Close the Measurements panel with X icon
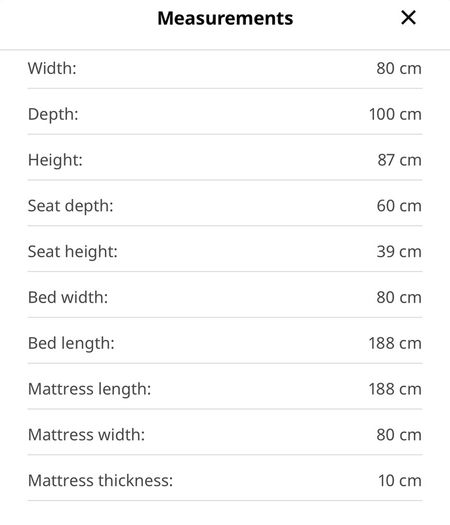 [408, 17]
